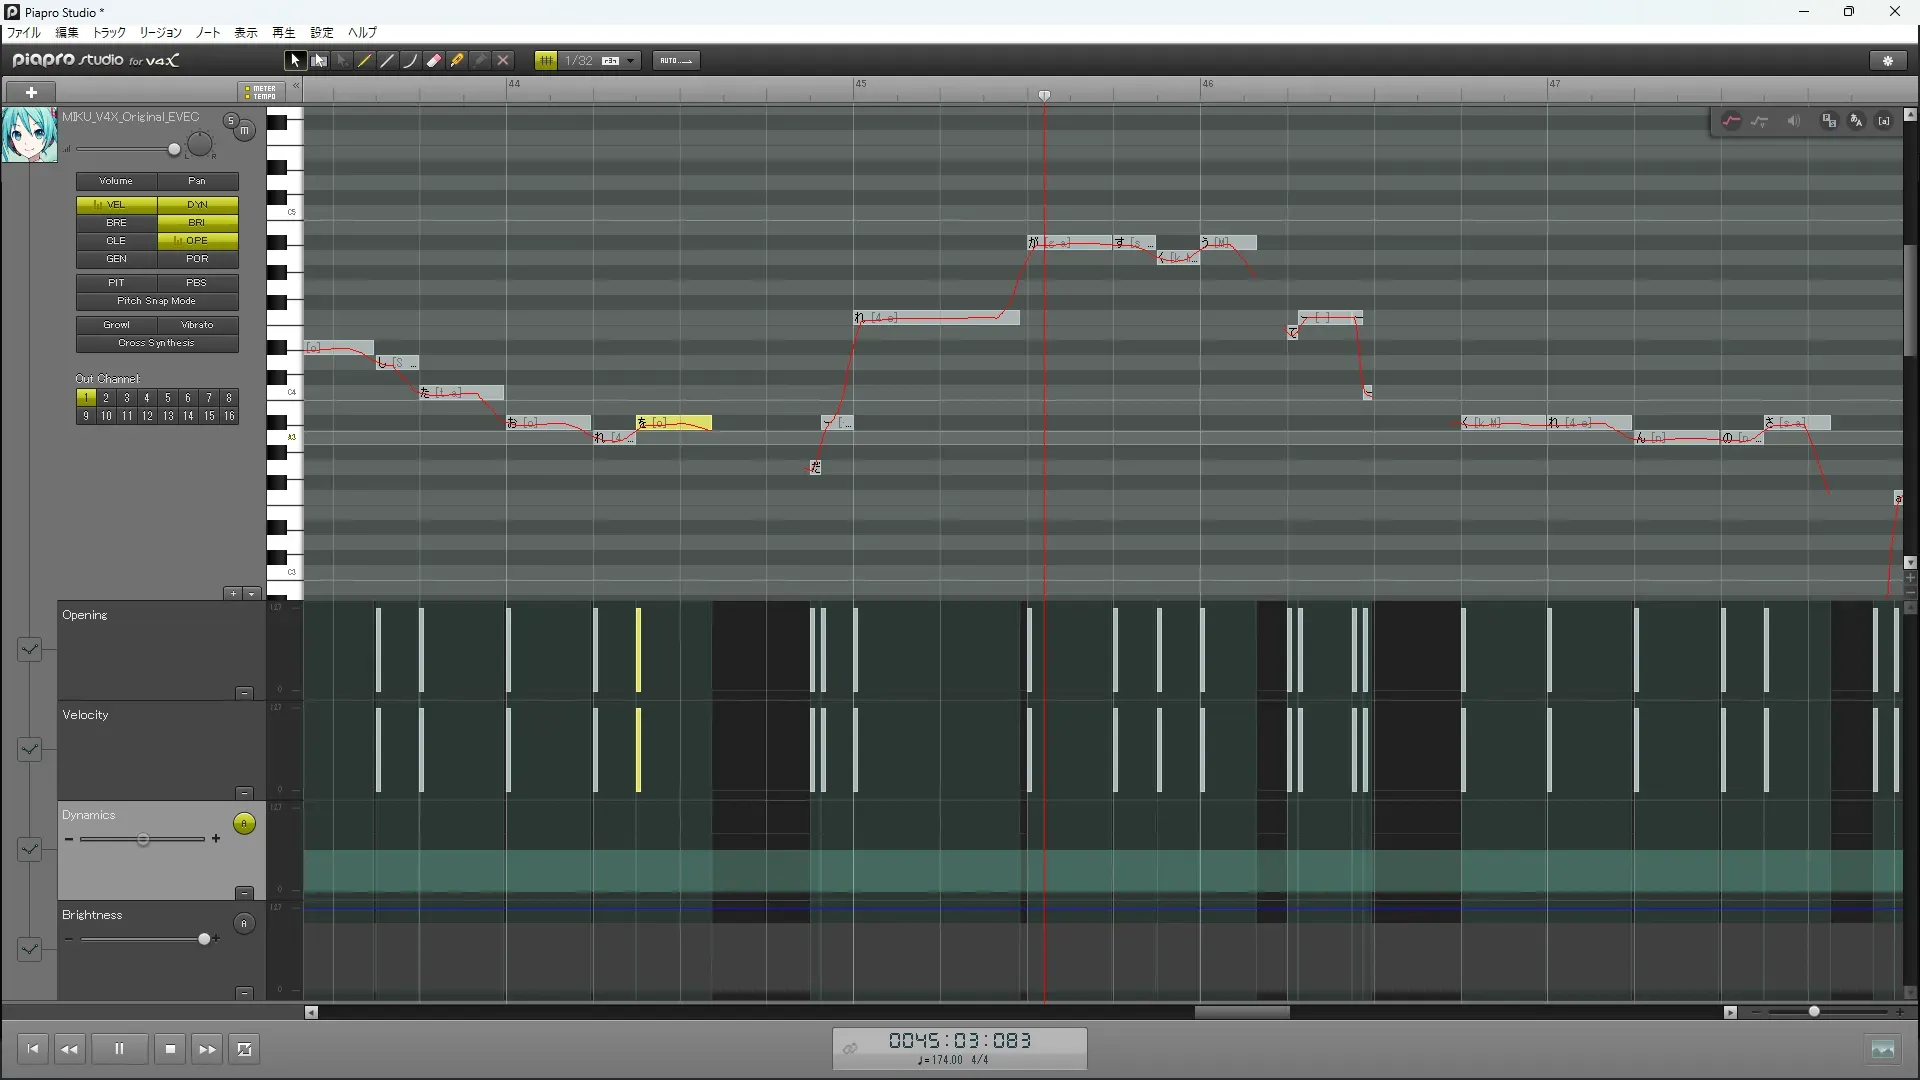Viewport: 1920px width, 1080px height.
Task: Select the curve drawing tool
Action: 410,61
